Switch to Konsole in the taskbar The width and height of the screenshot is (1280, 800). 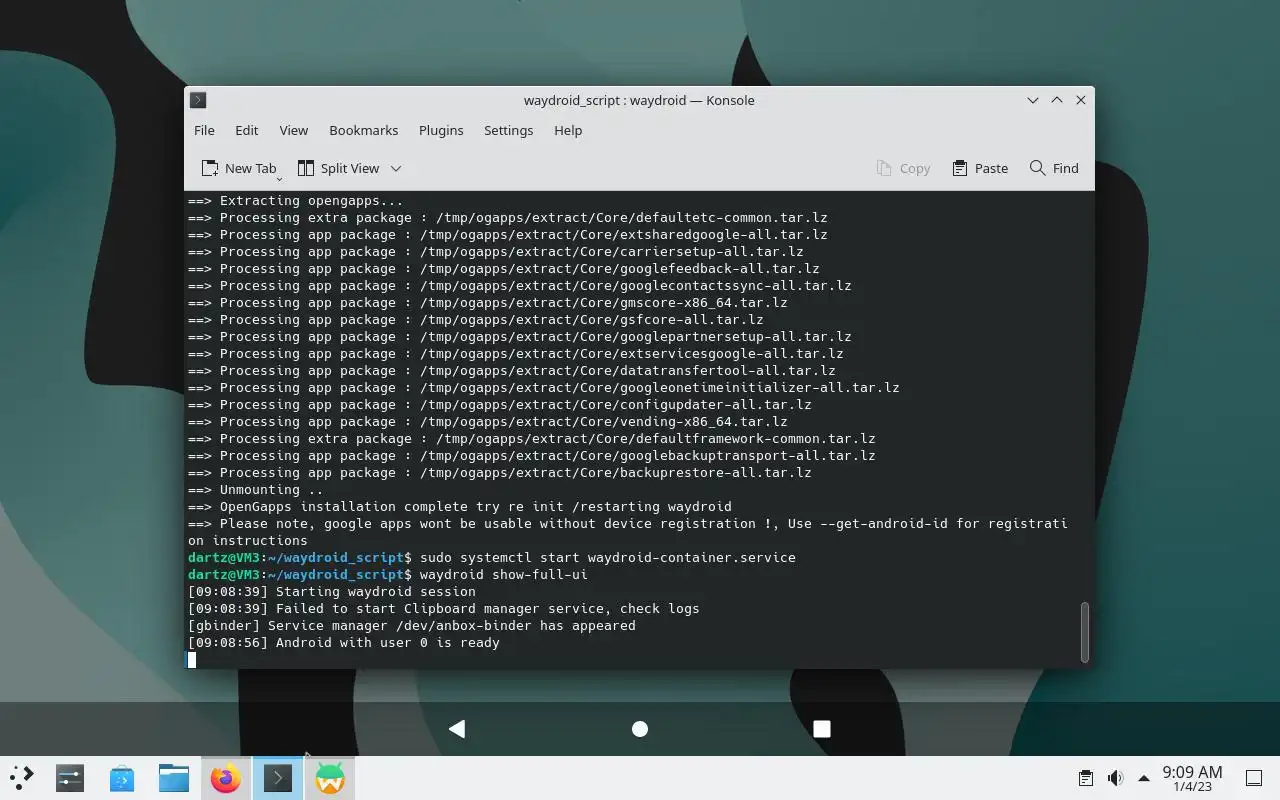[277, 777]
